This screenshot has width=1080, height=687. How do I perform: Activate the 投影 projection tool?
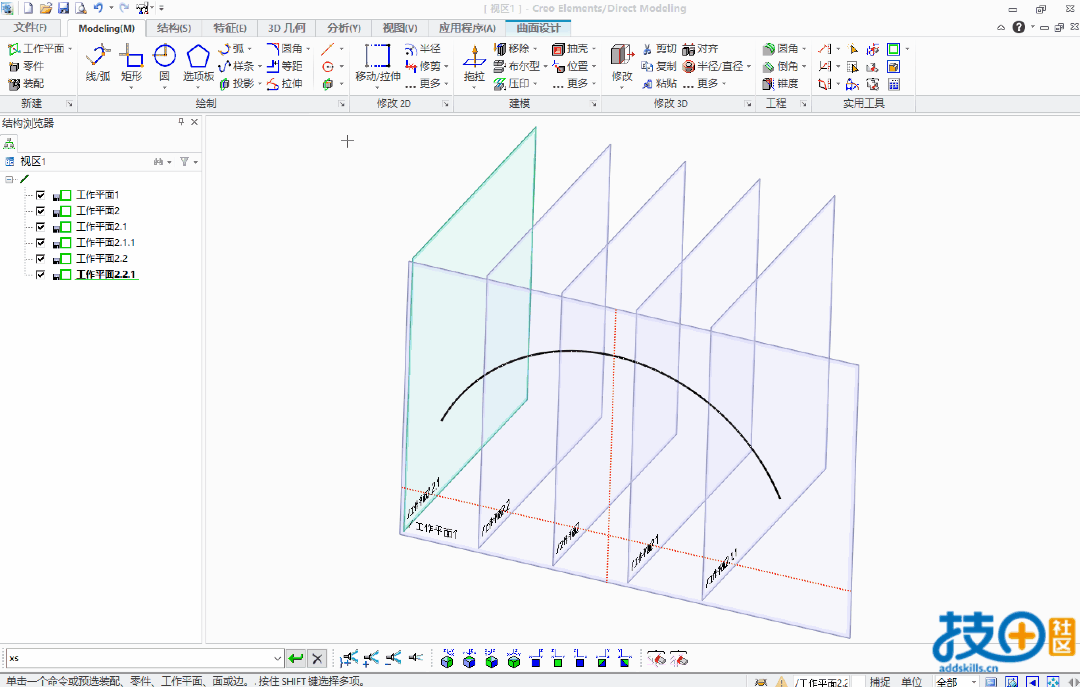236,83
